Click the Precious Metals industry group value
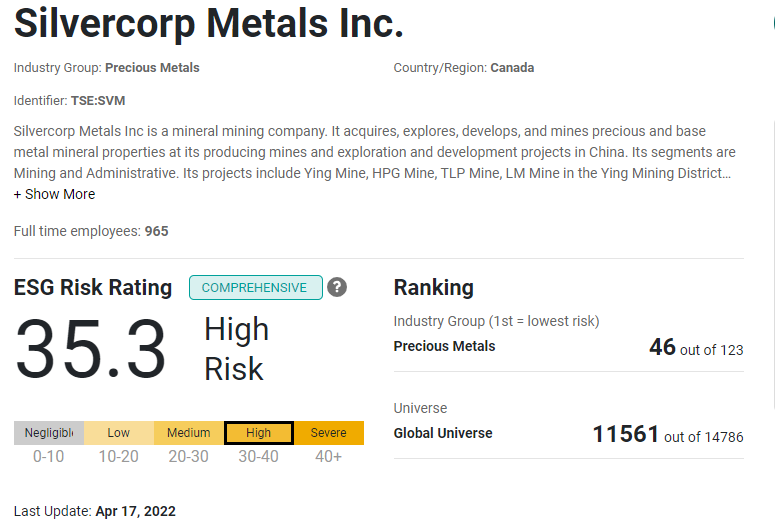 click(x=152, y=68)
